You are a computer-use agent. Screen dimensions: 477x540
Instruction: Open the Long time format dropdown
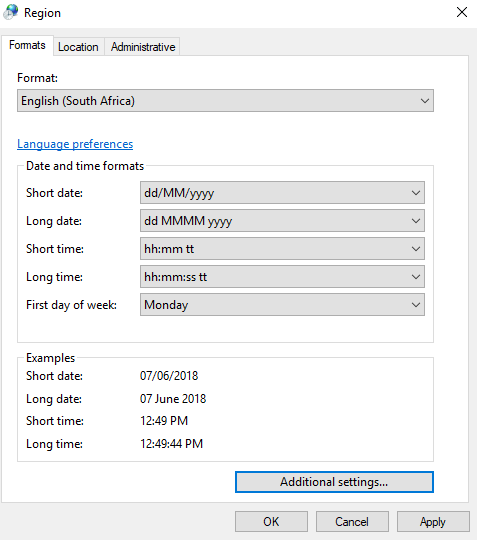tap(282, 277)
